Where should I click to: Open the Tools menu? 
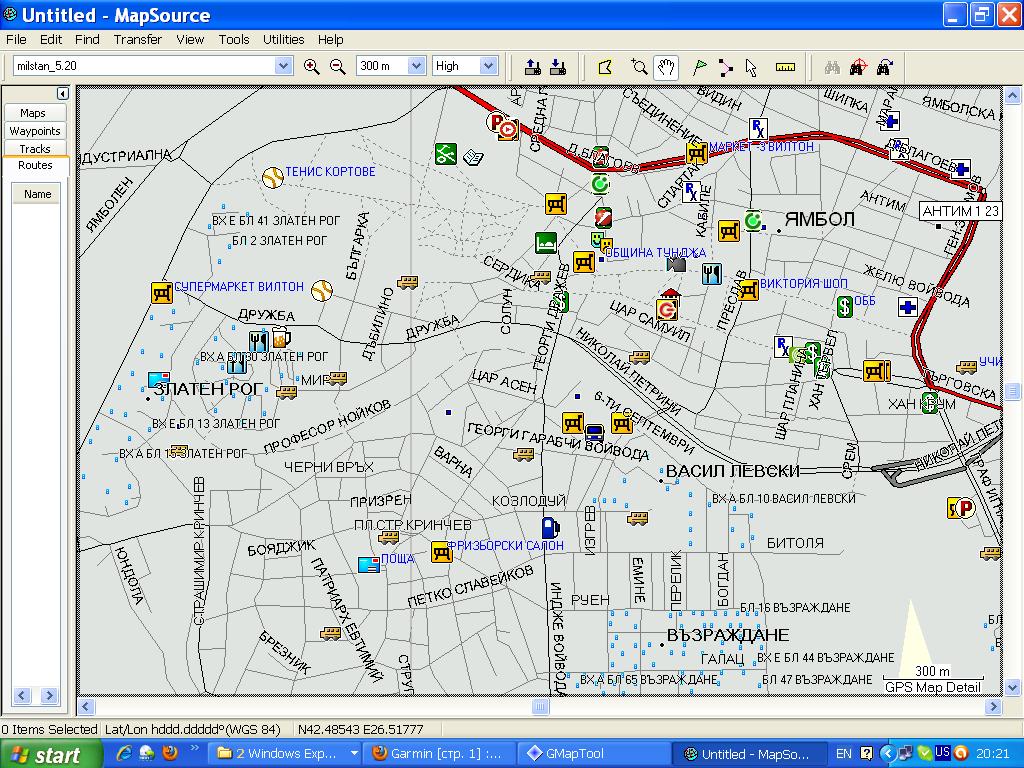tap(234, 39)
